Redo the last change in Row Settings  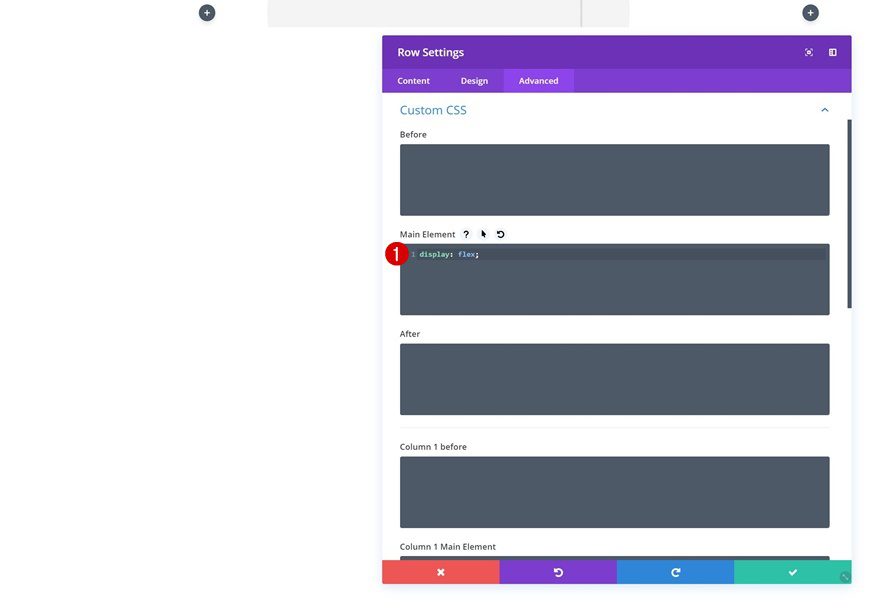(x=675, y=571)
